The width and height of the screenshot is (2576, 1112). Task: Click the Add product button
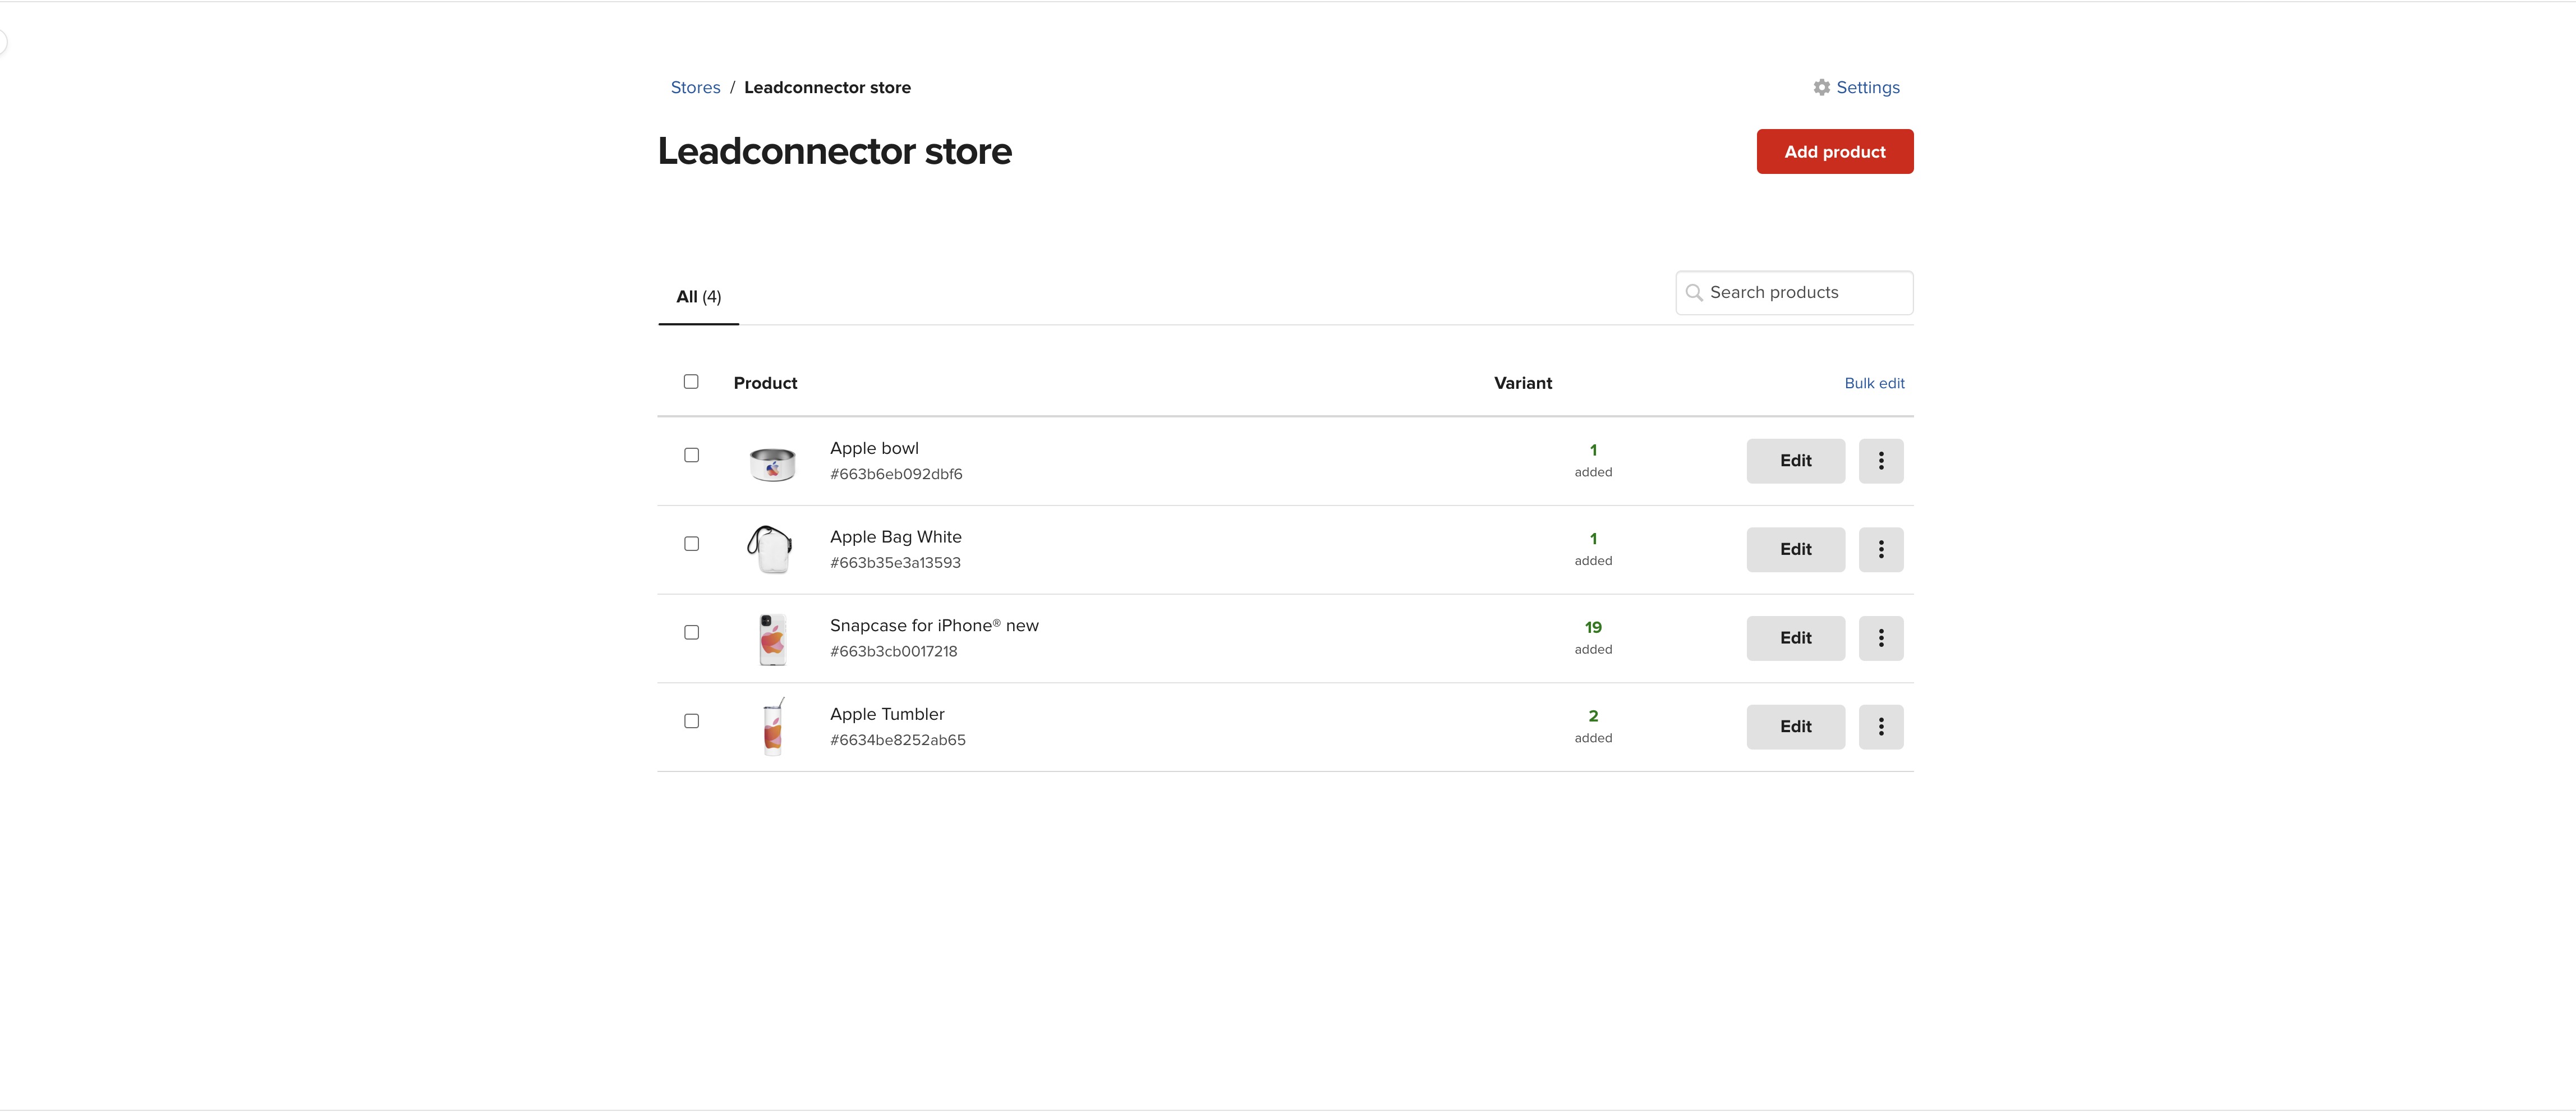point(1834,152)
